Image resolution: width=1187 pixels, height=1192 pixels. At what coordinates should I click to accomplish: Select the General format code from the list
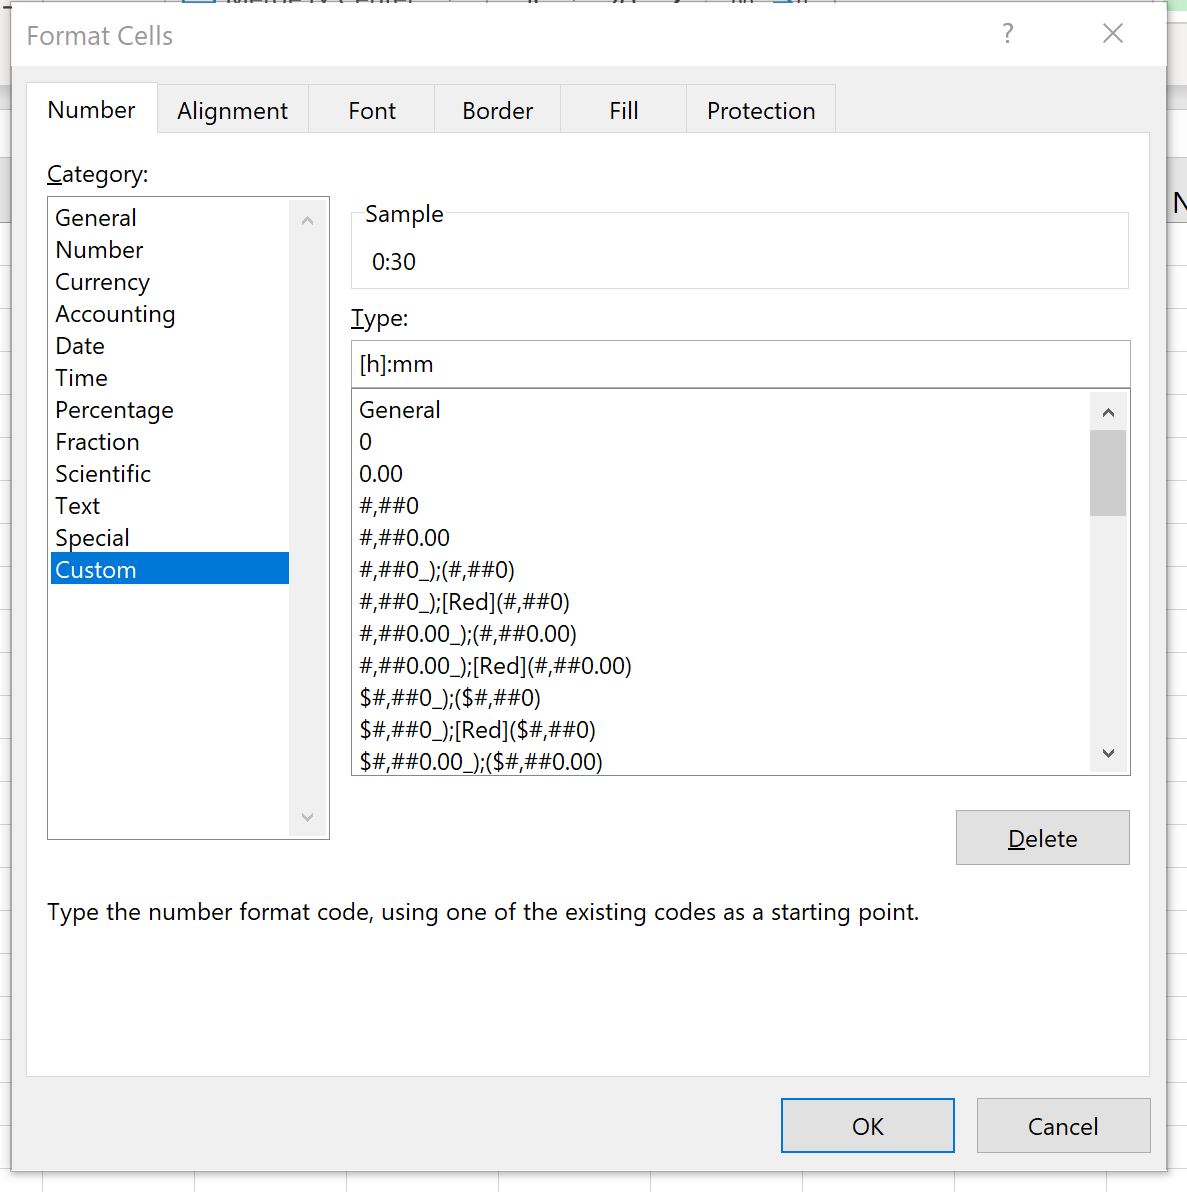(400, 410)
